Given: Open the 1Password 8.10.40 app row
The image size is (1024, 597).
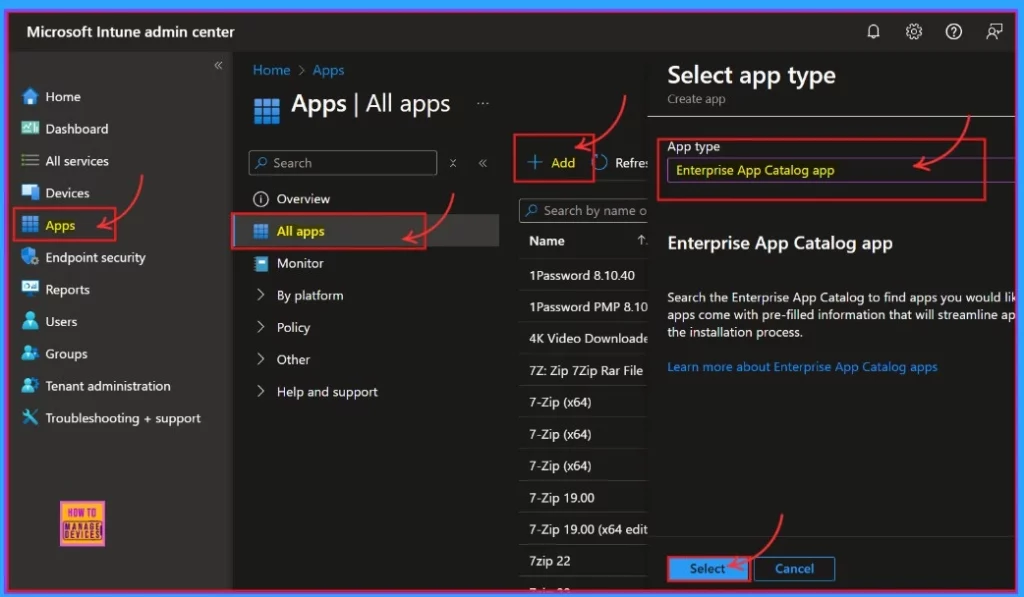Looking at the screenshot, I should pyautogui.click(x=583, y=275).
